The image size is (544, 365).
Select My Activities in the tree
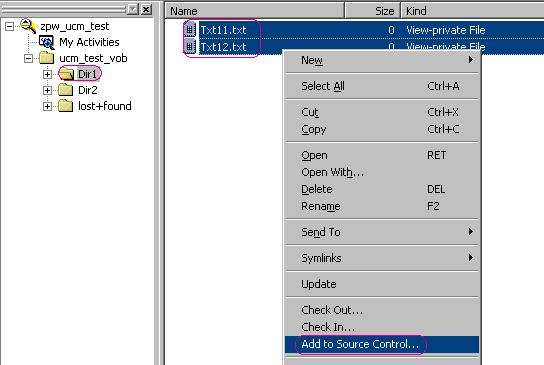[x=89, y=42]
